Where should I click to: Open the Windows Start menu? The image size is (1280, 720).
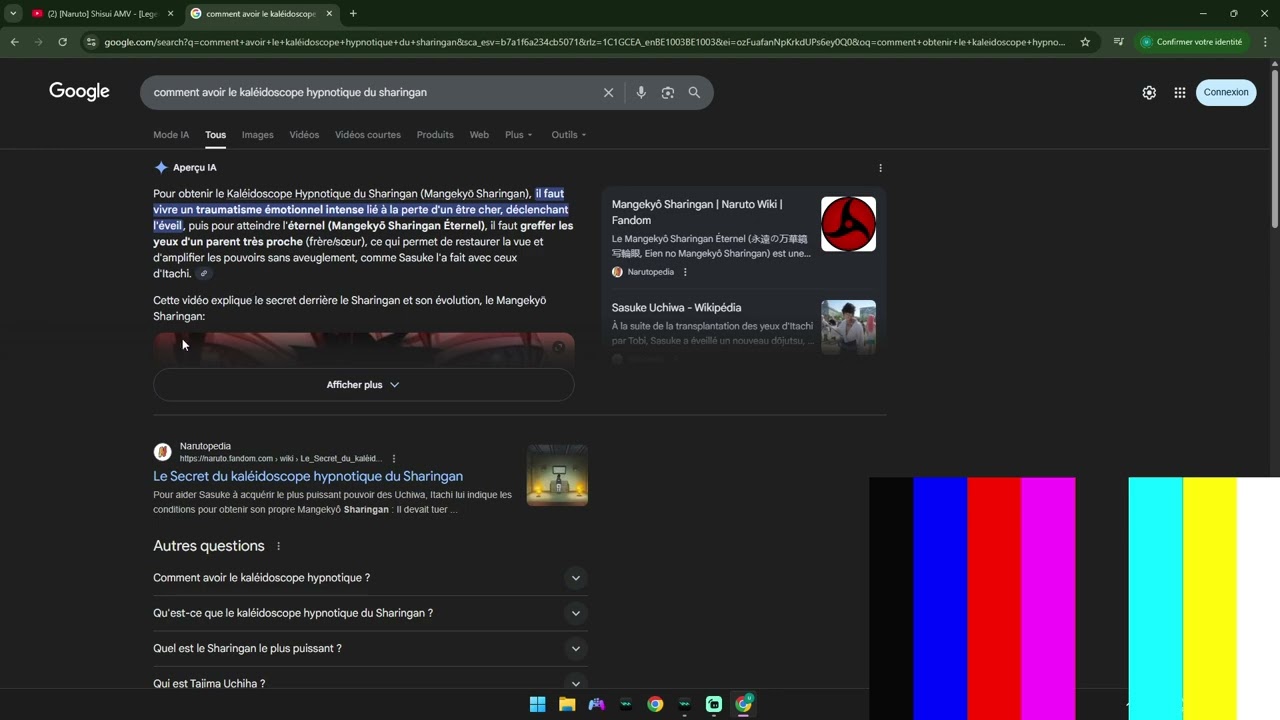point(537,704)
